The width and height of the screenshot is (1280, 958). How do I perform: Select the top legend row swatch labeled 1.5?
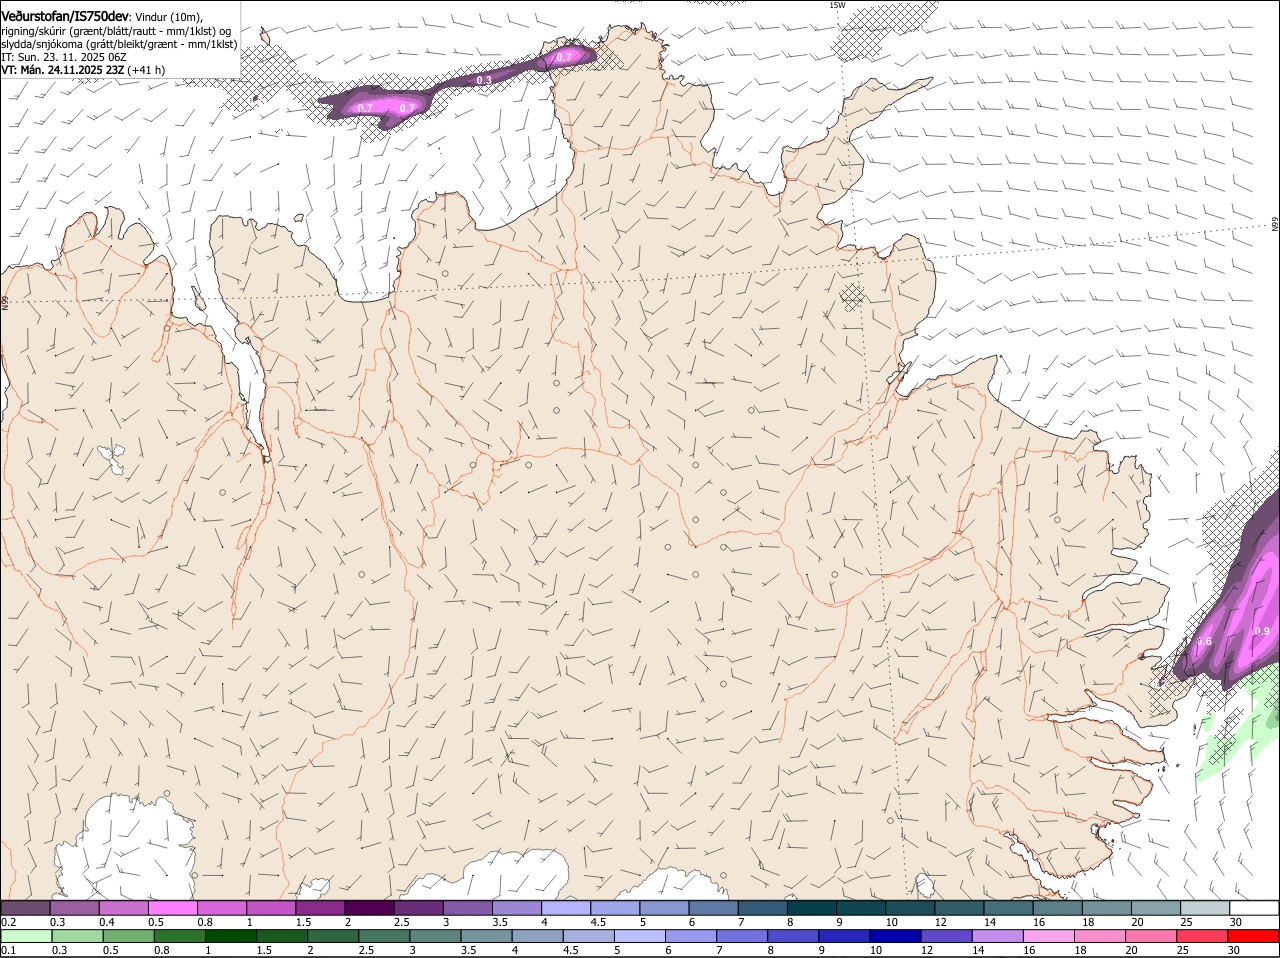[320, 908]
